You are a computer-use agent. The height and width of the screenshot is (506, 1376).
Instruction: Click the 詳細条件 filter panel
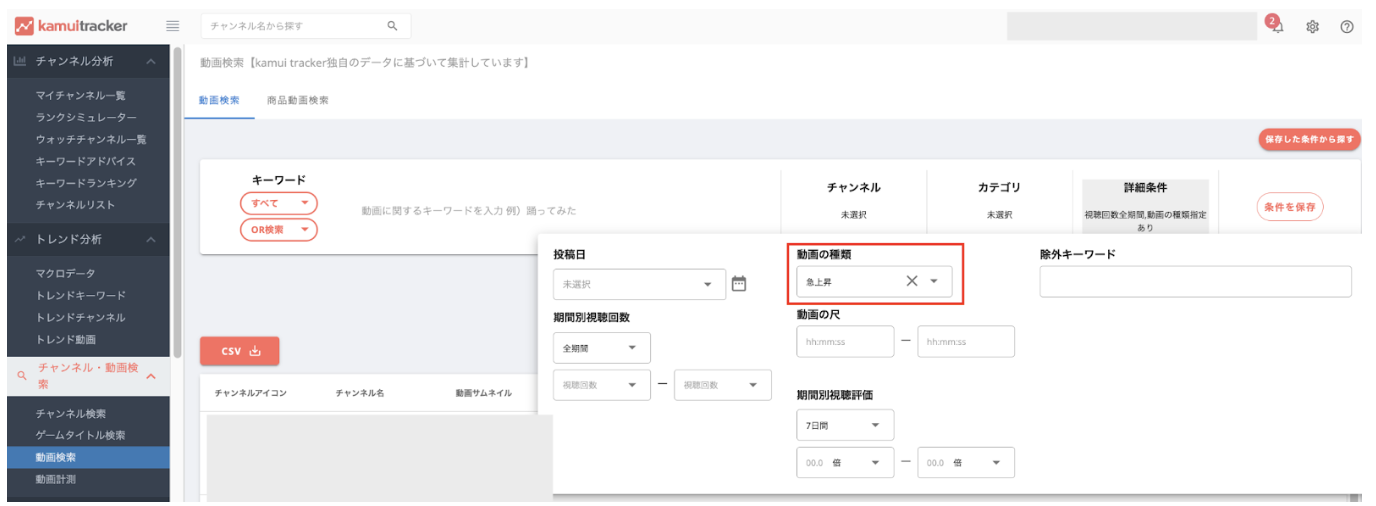1145,207
